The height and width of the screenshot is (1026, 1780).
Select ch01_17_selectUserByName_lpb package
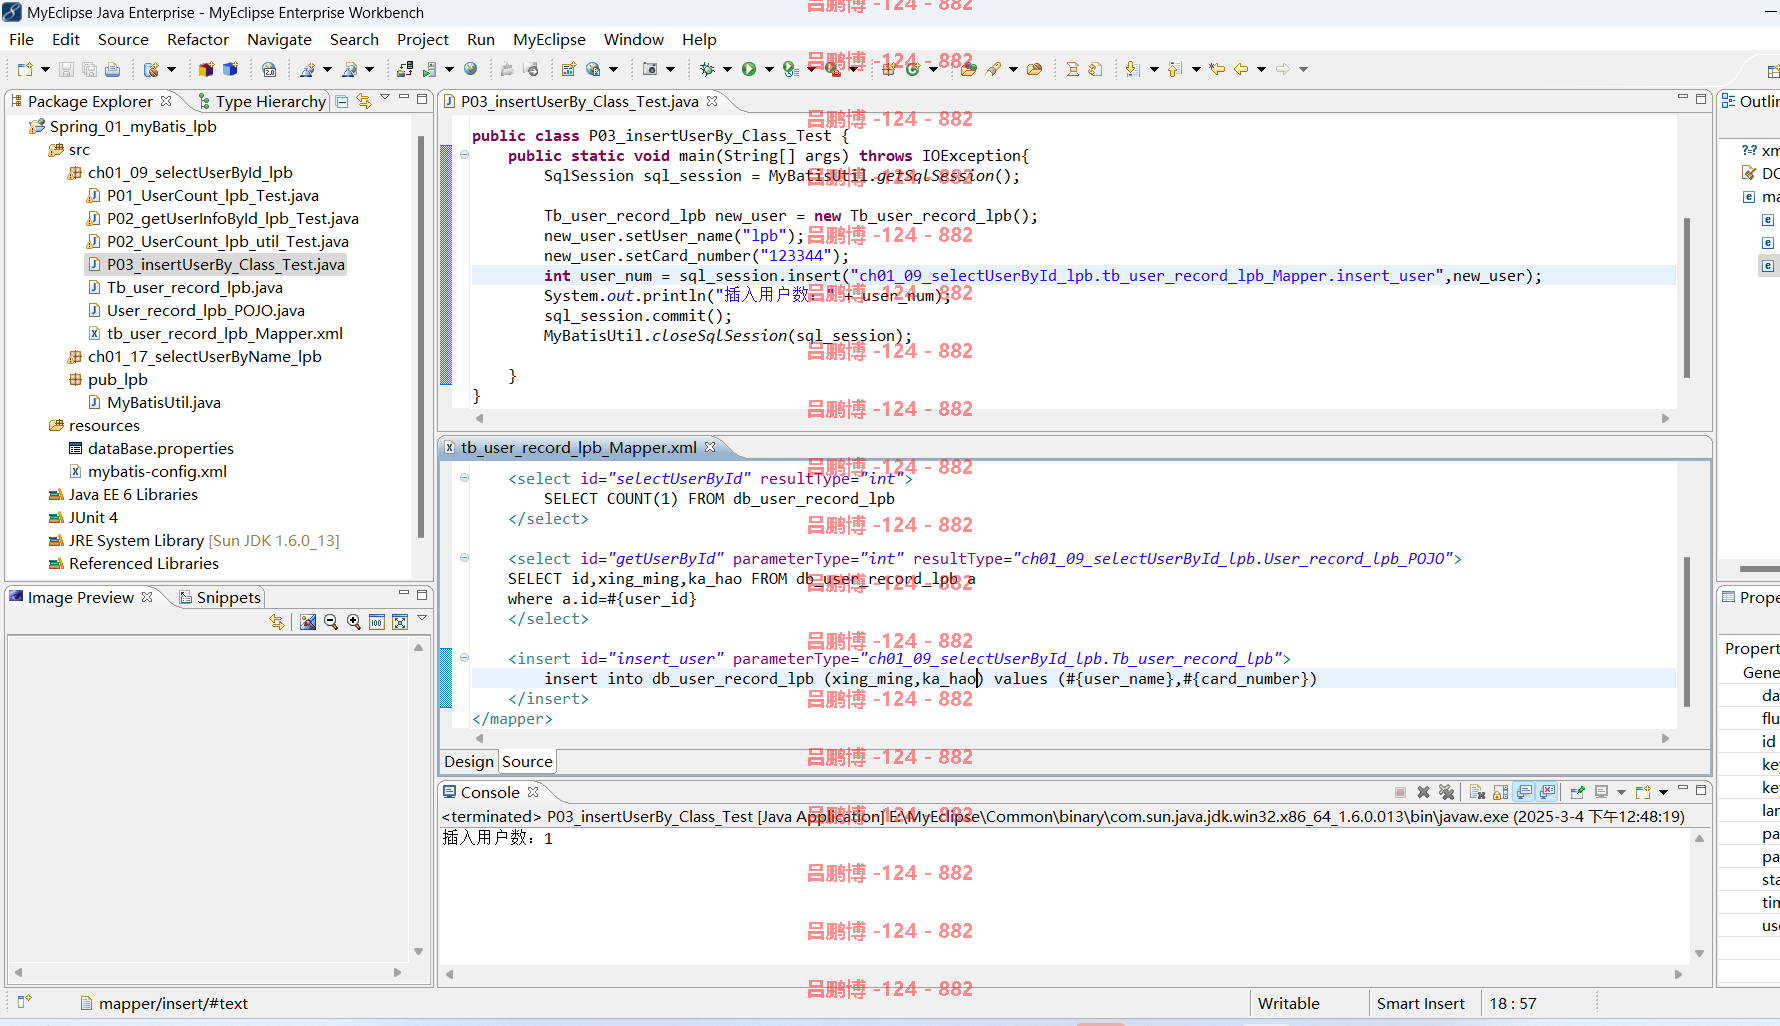[195, 356]
